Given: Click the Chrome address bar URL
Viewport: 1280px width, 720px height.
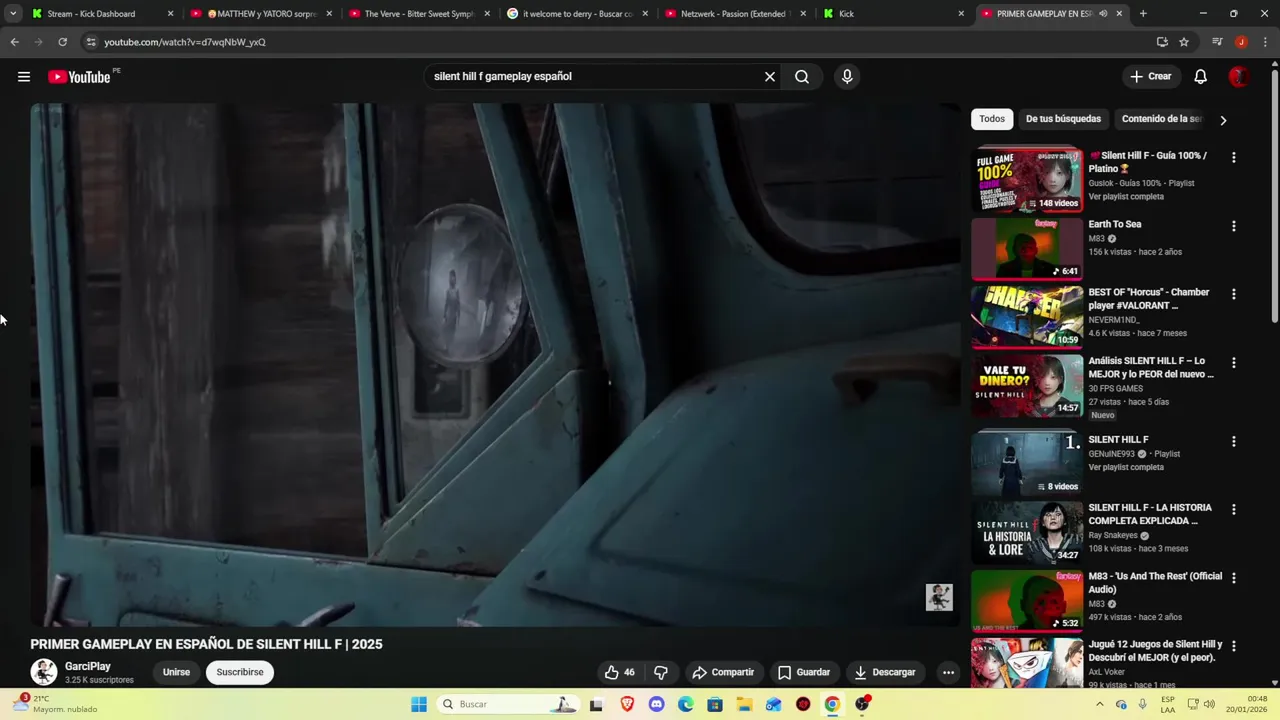Looking at the screenshot, I should pyautogui.click(x=185, y=42).
